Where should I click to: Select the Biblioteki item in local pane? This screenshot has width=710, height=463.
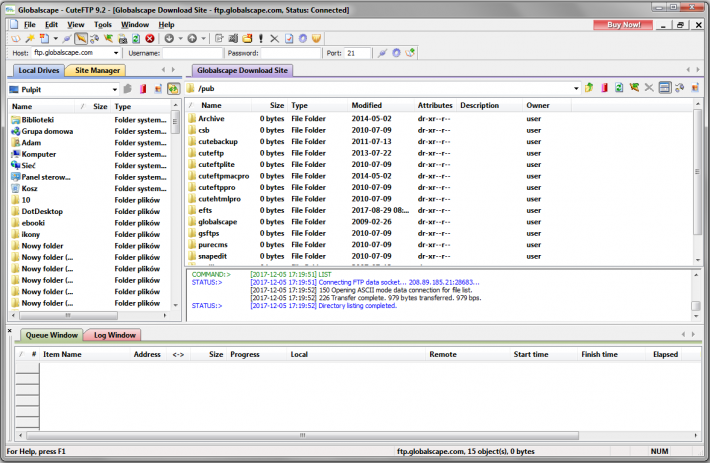click(x=38, y=120)
